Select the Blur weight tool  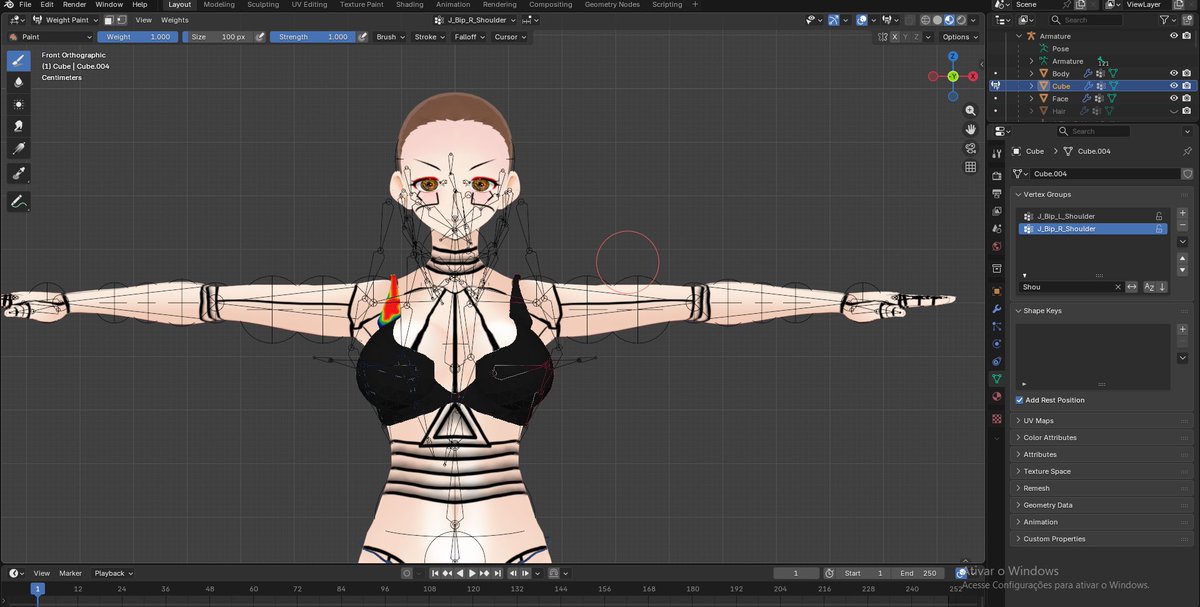[18, 82]
